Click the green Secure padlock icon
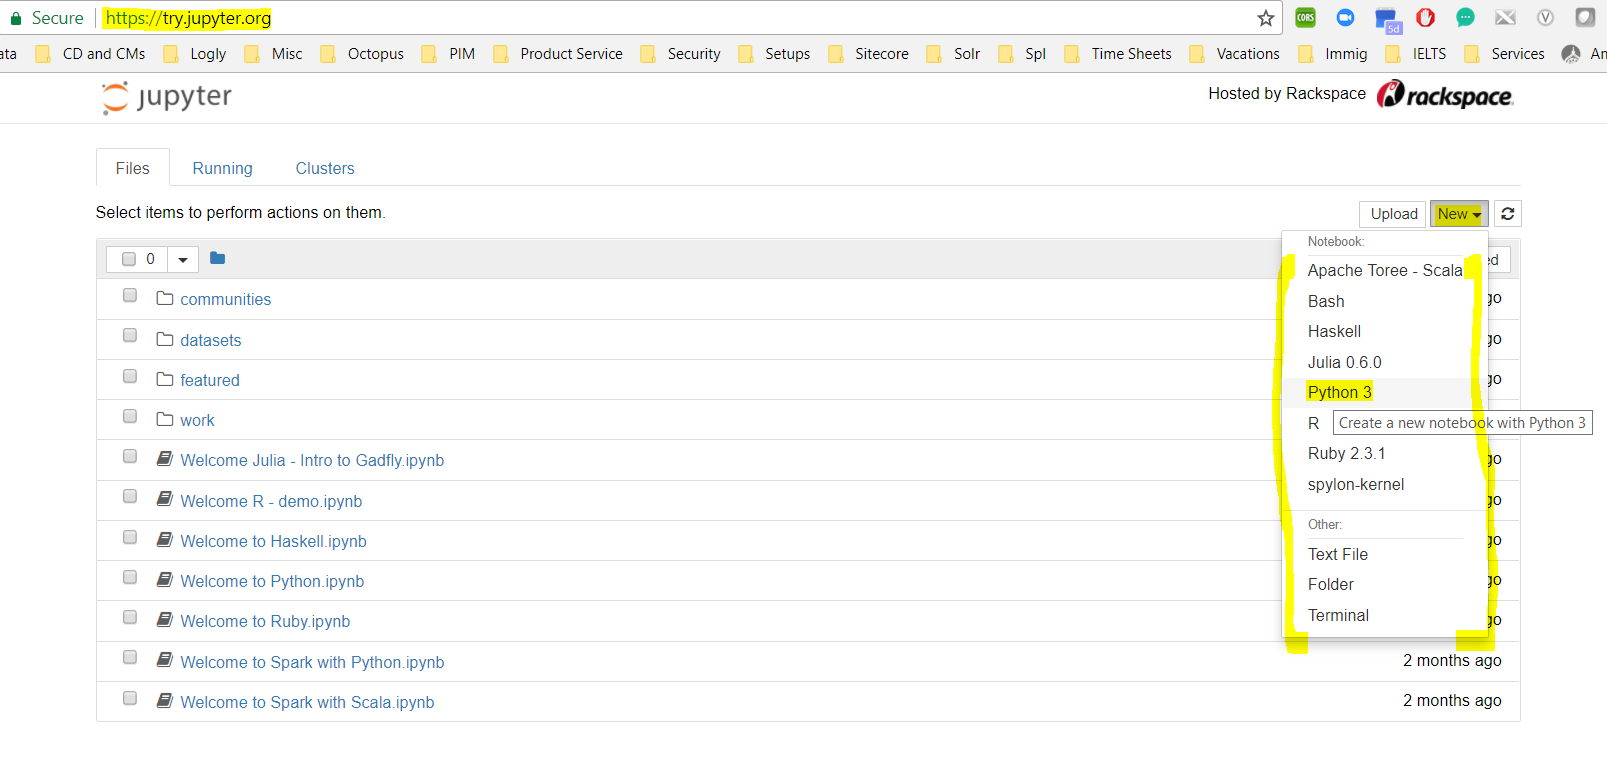Image resolution: width=1607 pixels, height=772 pixels. pos(16,18)
